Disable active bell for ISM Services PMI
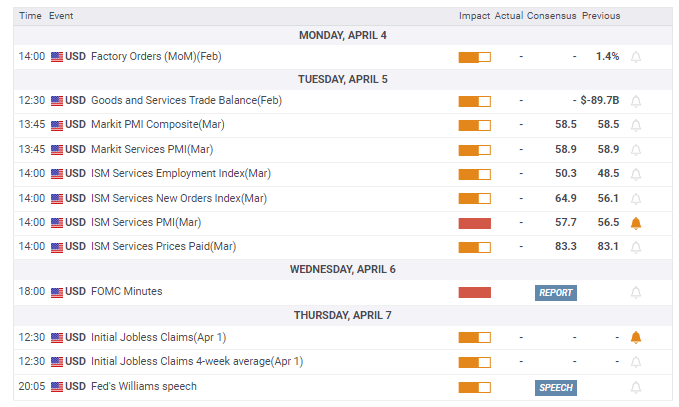The height and width of the screenshot is (407, 679). (x=636, y=223)
